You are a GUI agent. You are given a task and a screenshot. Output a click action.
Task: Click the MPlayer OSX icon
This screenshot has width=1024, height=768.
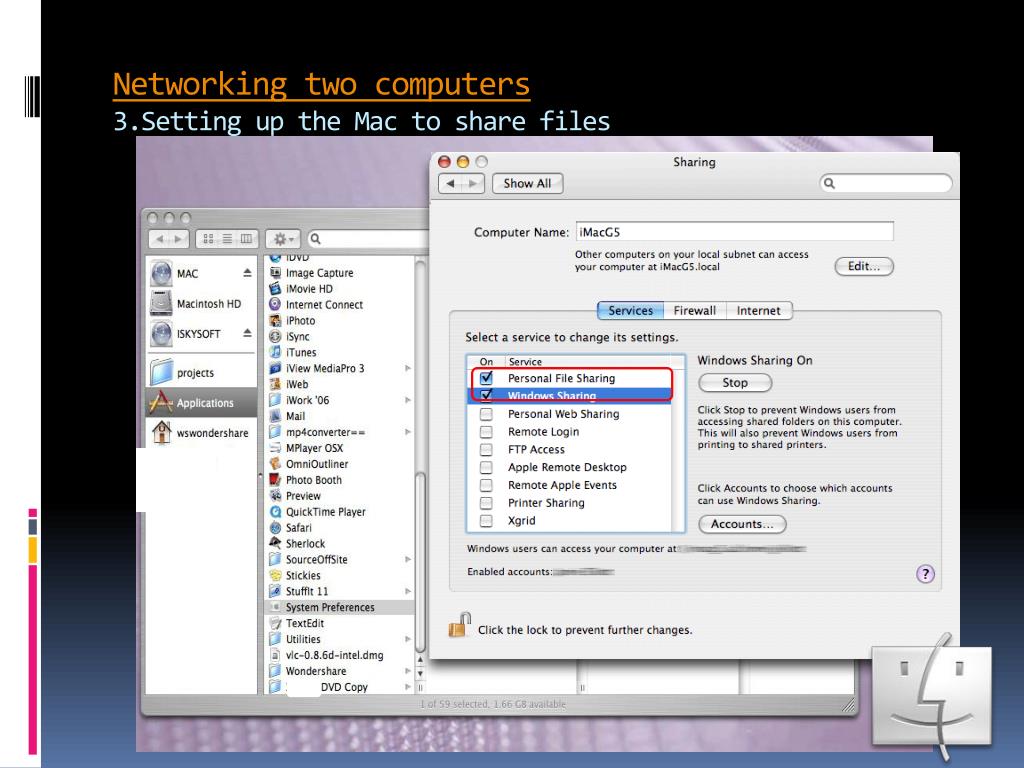(x=276, y=448)
